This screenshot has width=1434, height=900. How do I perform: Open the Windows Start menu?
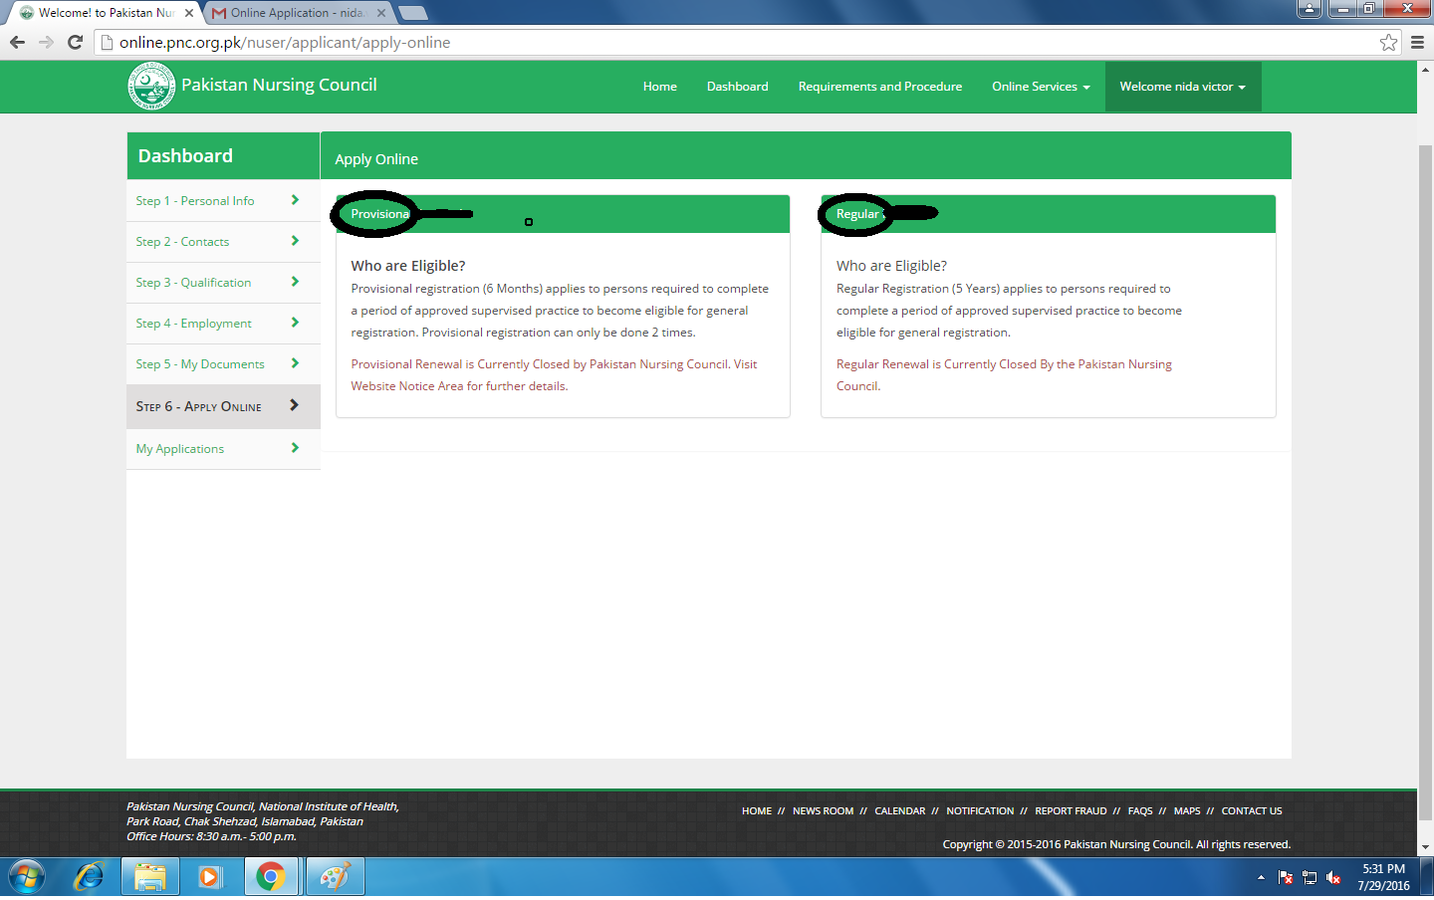point(25,877)
